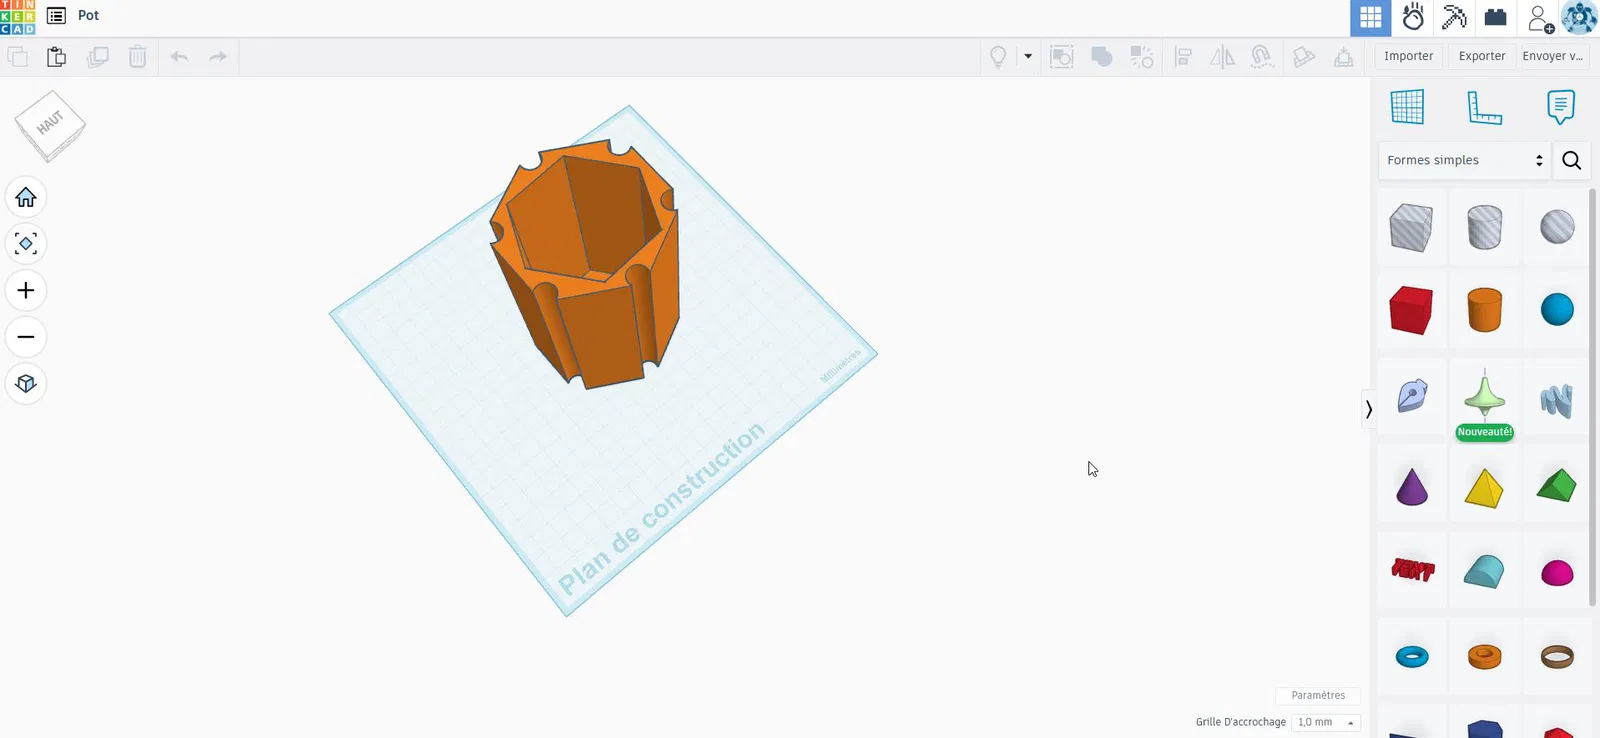This screenshot has height=738, width=1600.
Task: Select the purple cone shape
Action: click(1411, 487)
